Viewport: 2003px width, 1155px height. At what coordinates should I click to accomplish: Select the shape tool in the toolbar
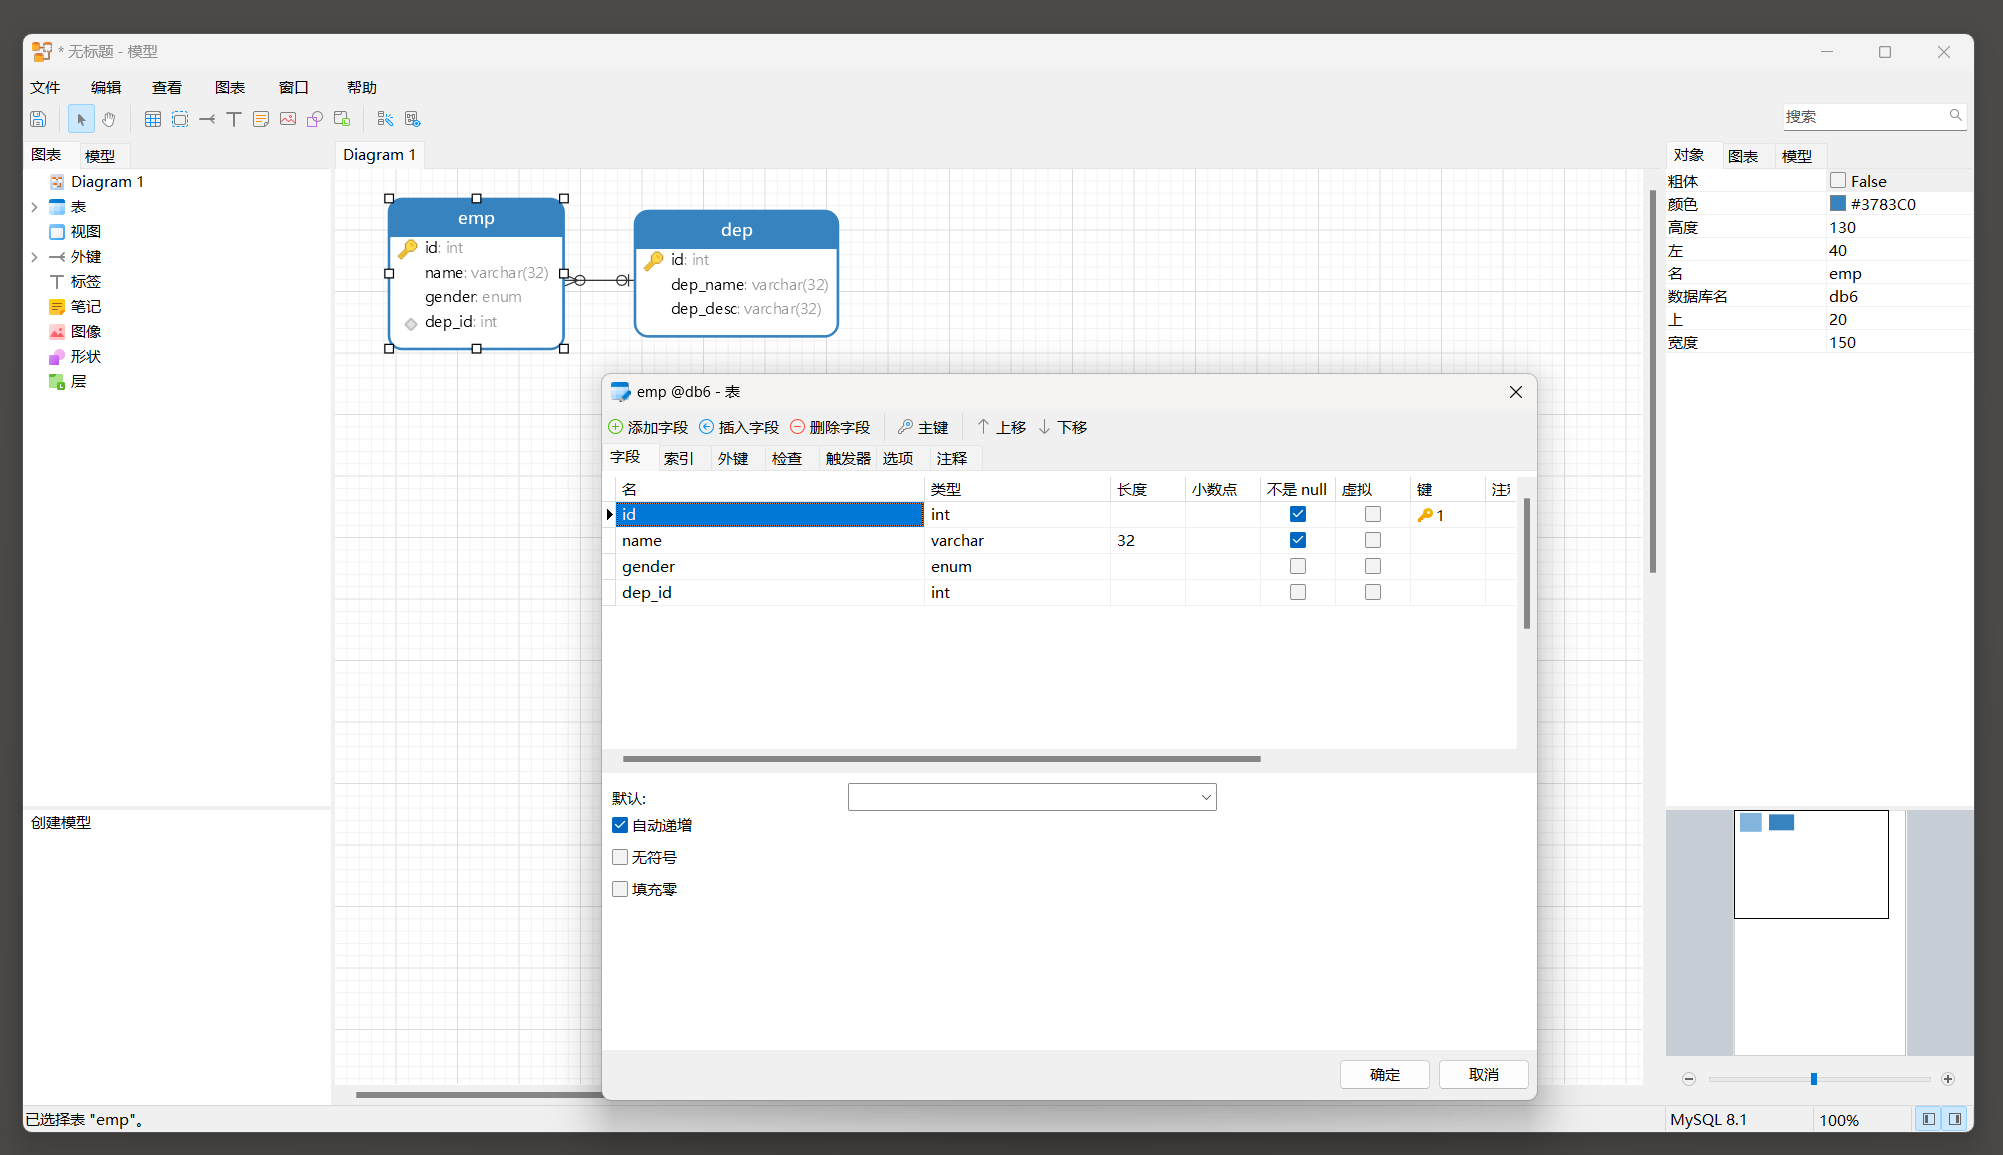pyautogui.click(x=315, y=119)
